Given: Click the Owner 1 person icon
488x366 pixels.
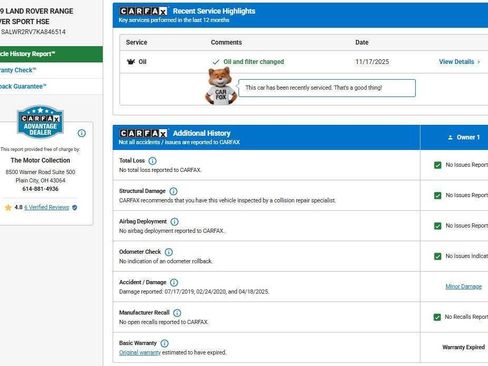Looking at the screenshot, I should pyautogui.click(x=450, y=137).
